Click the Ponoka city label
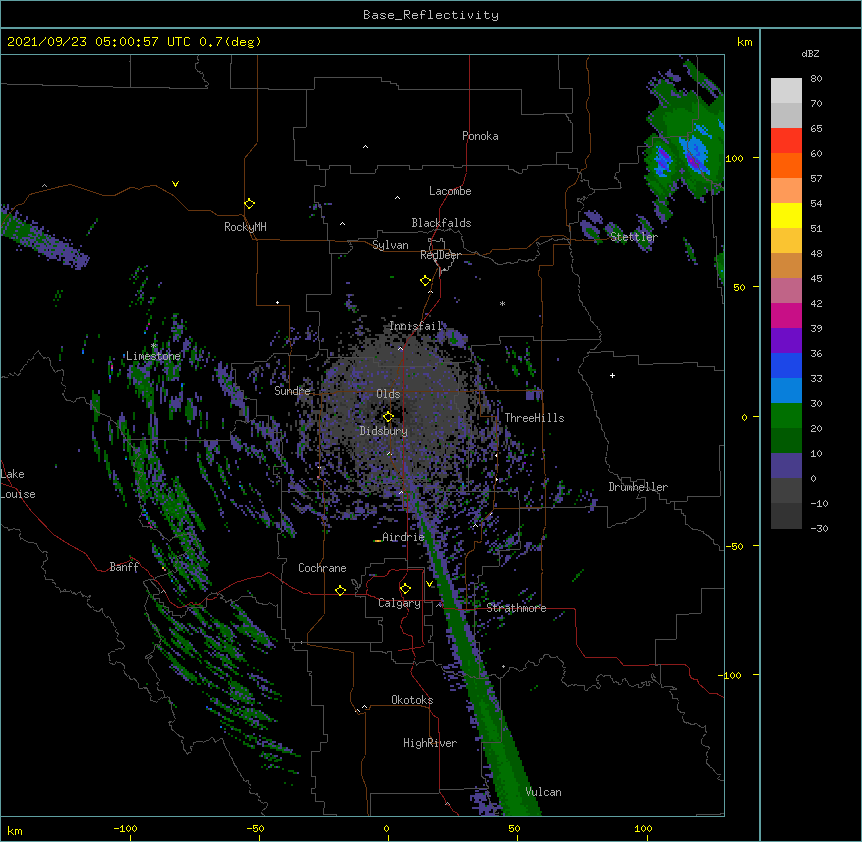Image resolution: width=862 pixels, height=842 pixels. click(480, 136)
